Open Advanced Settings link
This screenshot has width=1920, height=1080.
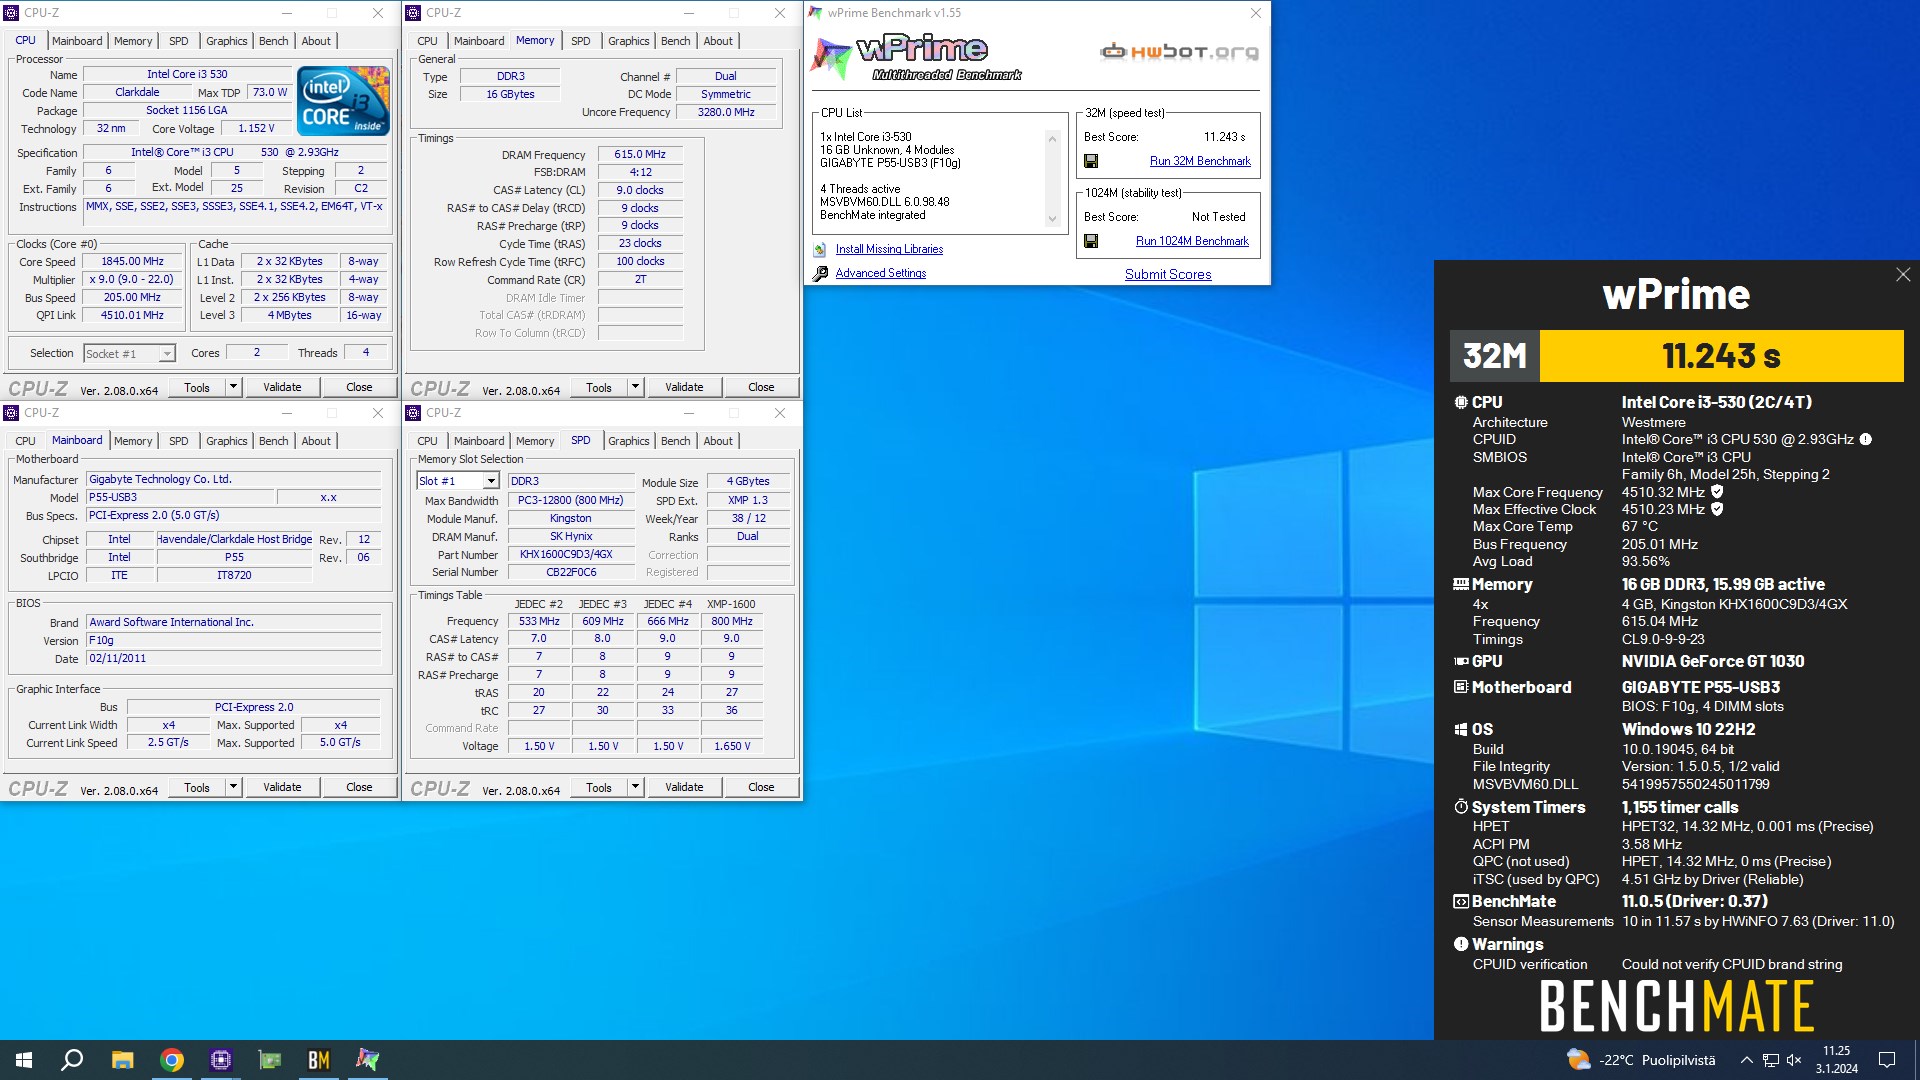tap(881, 273)
